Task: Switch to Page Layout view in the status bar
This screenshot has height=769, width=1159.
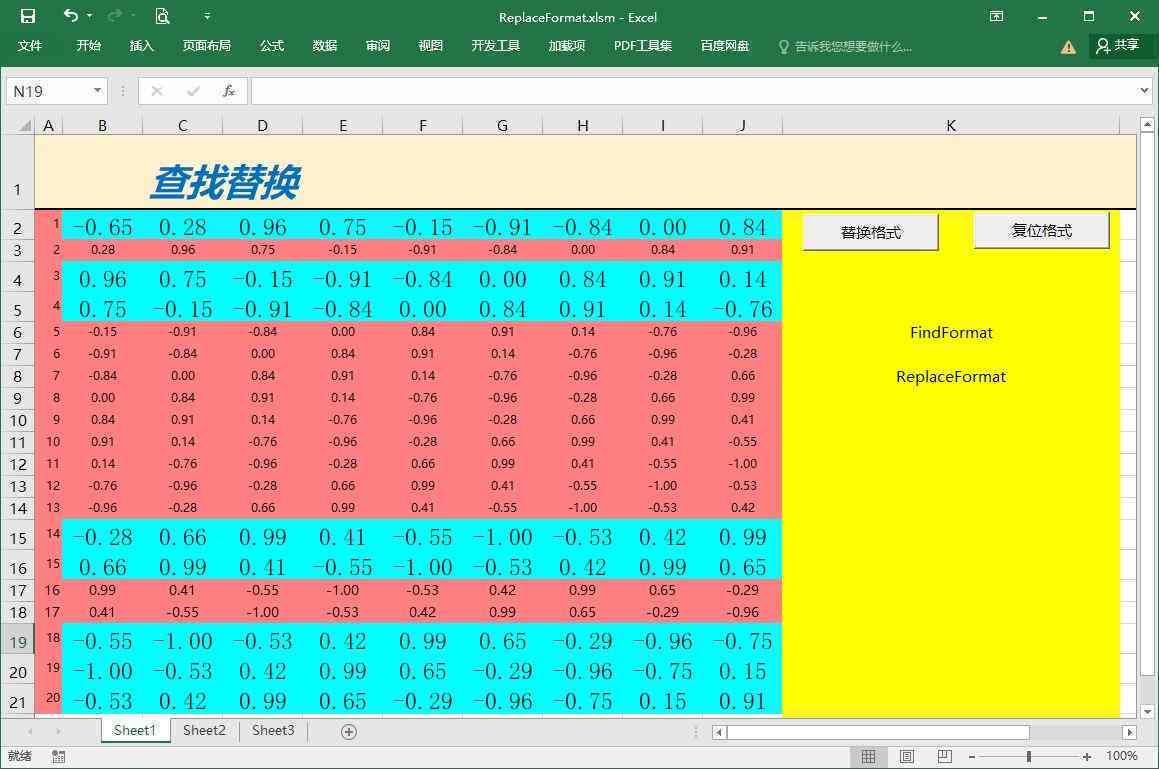Action: click(907, 756)
